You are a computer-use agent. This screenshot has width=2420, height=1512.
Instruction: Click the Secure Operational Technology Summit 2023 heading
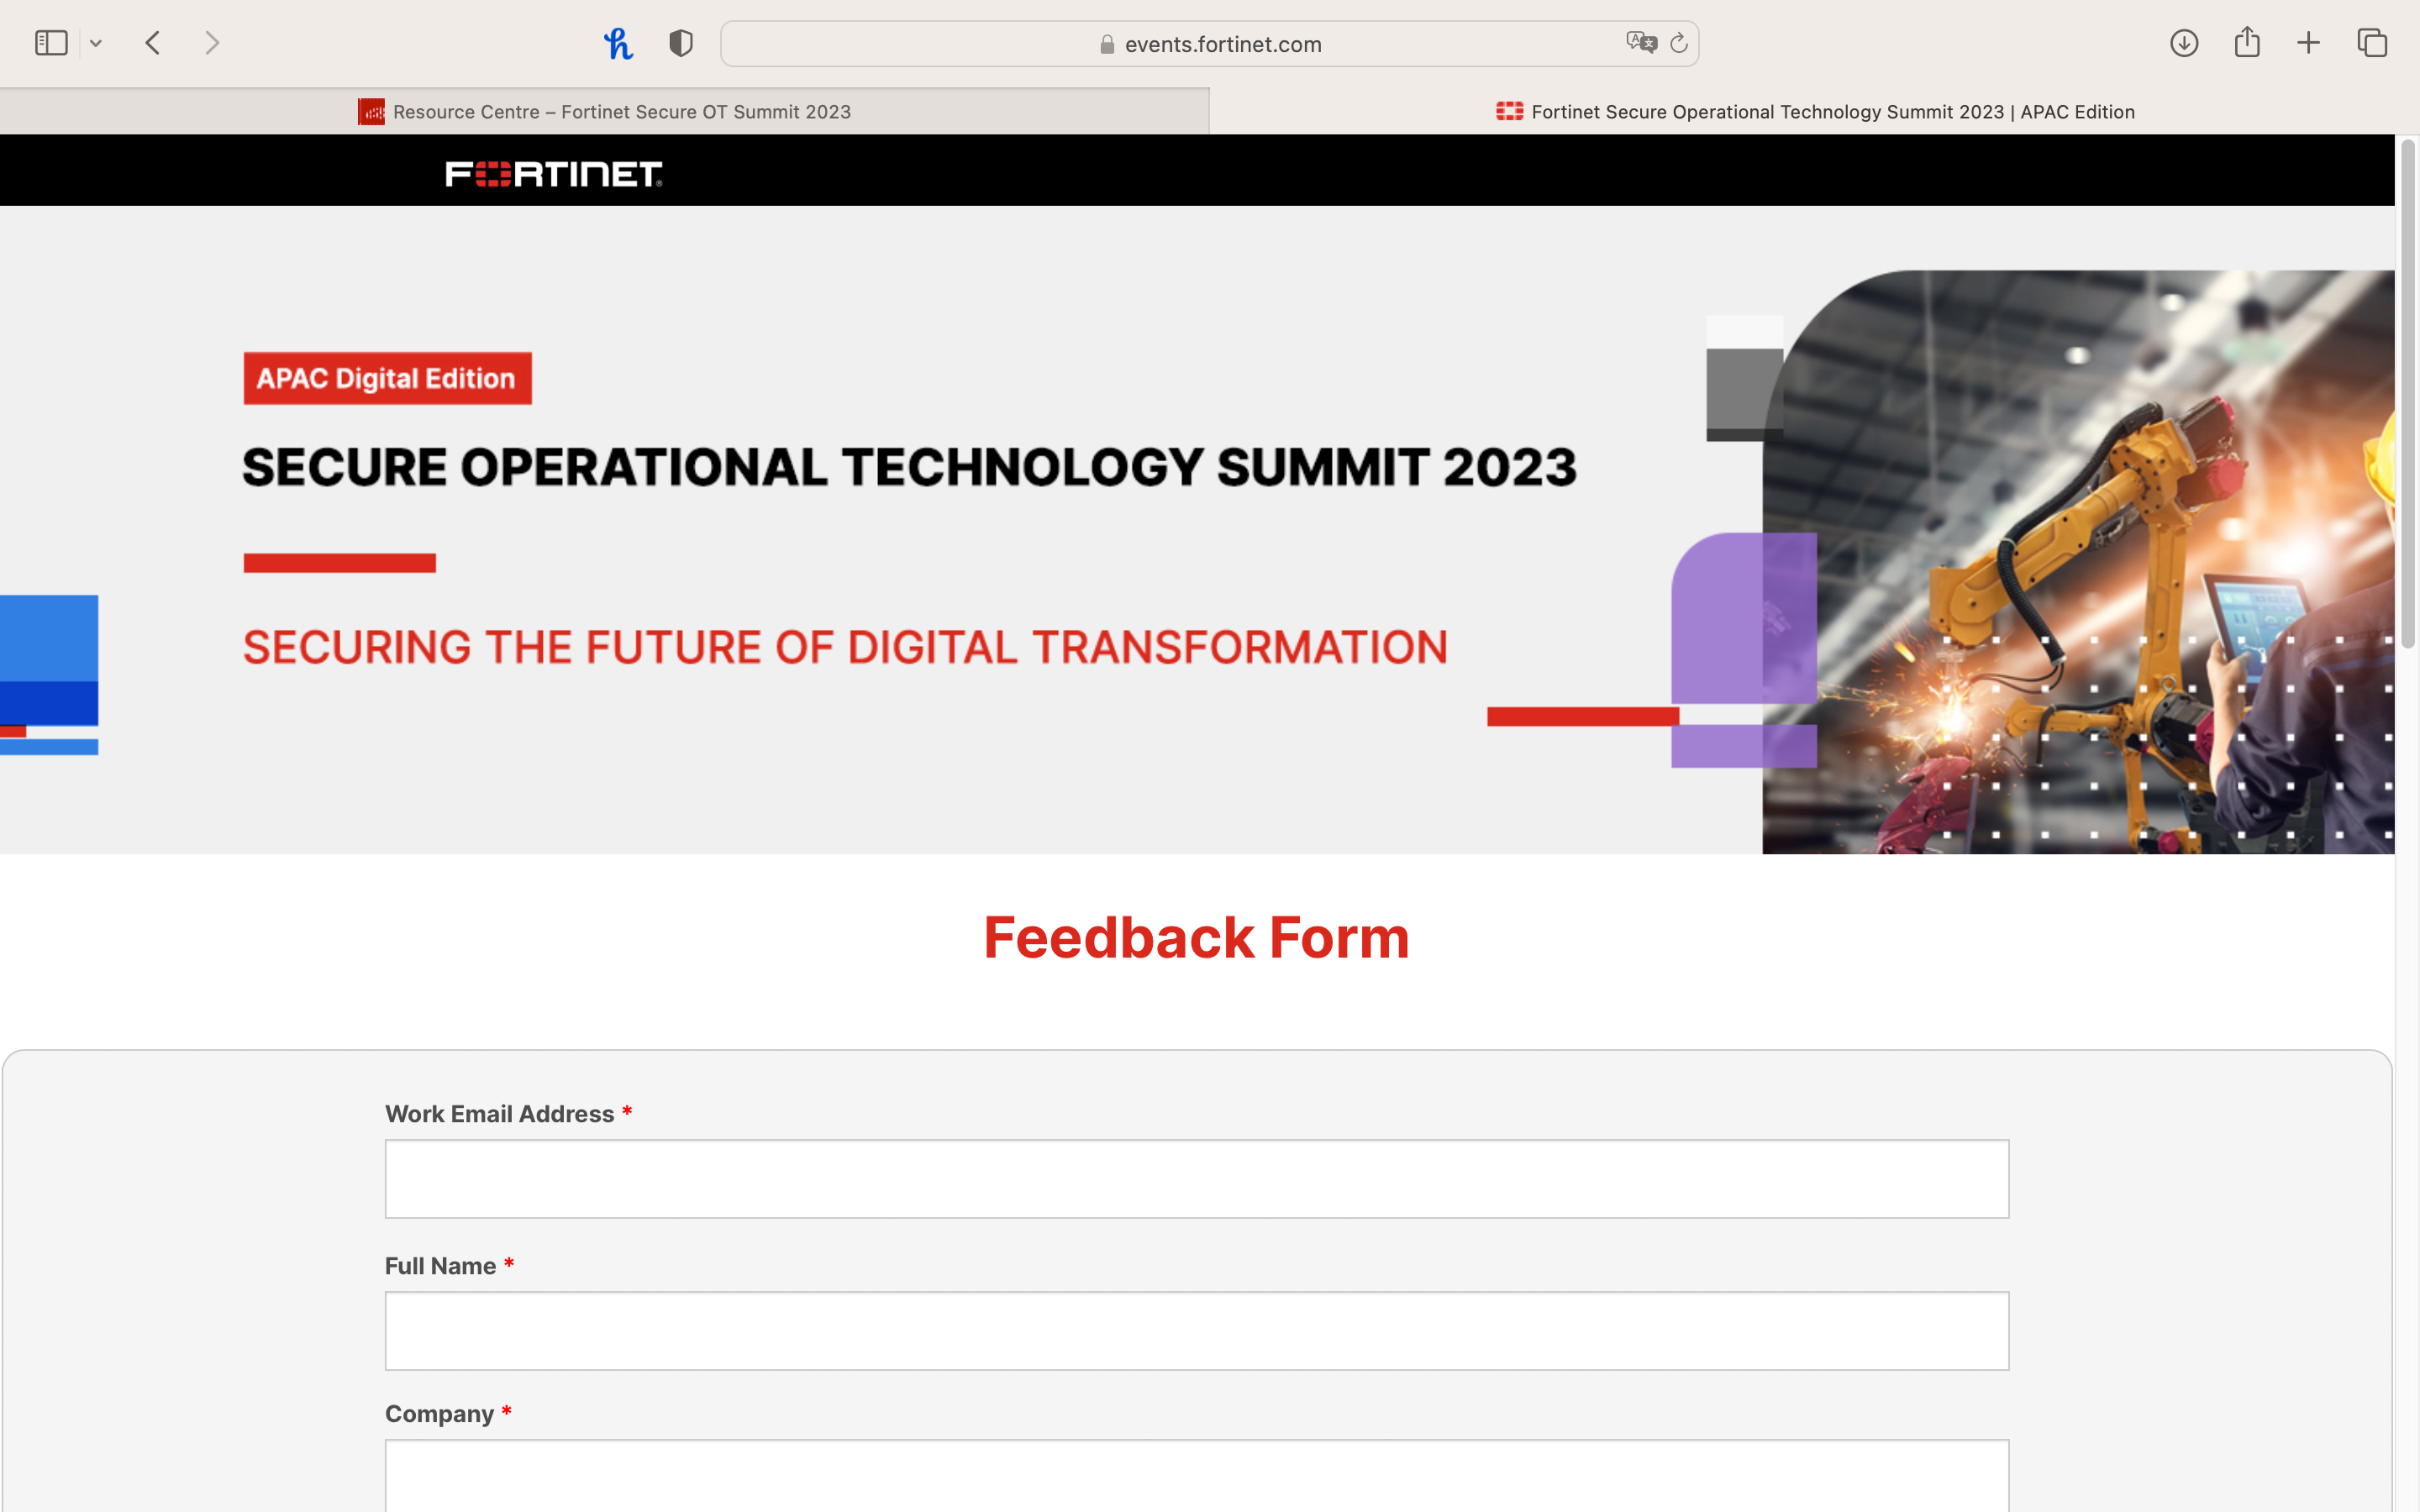pyautogui.click(x=909, y=467)
